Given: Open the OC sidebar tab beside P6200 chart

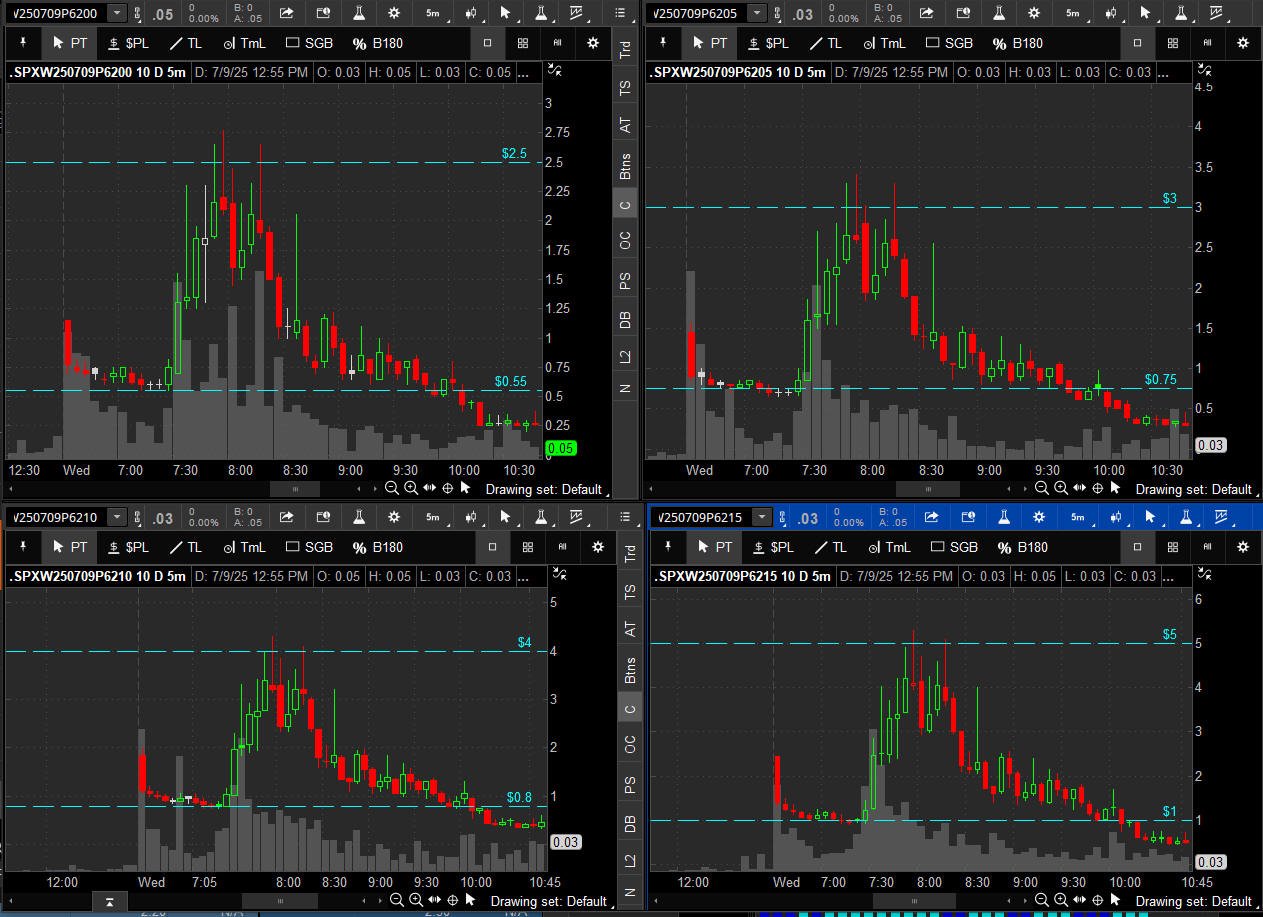Looking at the screenshot, I should pos(626,241).
